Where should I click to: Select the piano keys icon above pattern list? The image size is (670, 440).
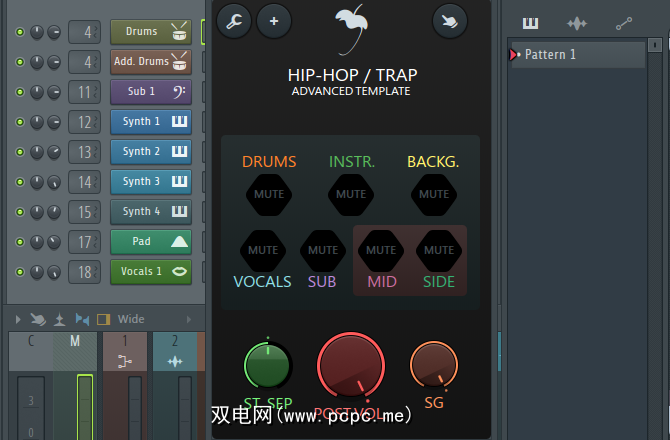coord(530,23)
